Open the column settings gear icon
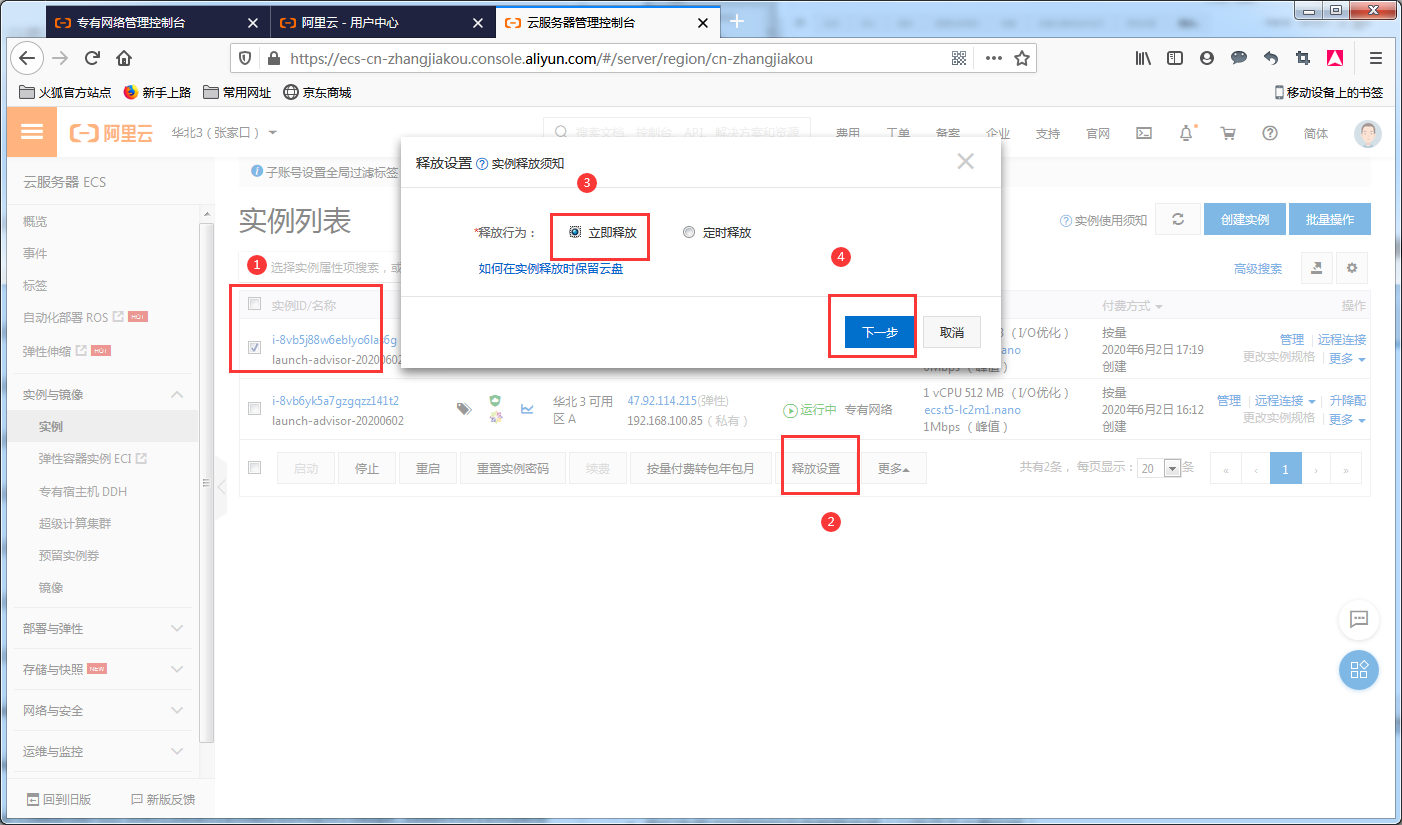 (x=1352, y=268)
